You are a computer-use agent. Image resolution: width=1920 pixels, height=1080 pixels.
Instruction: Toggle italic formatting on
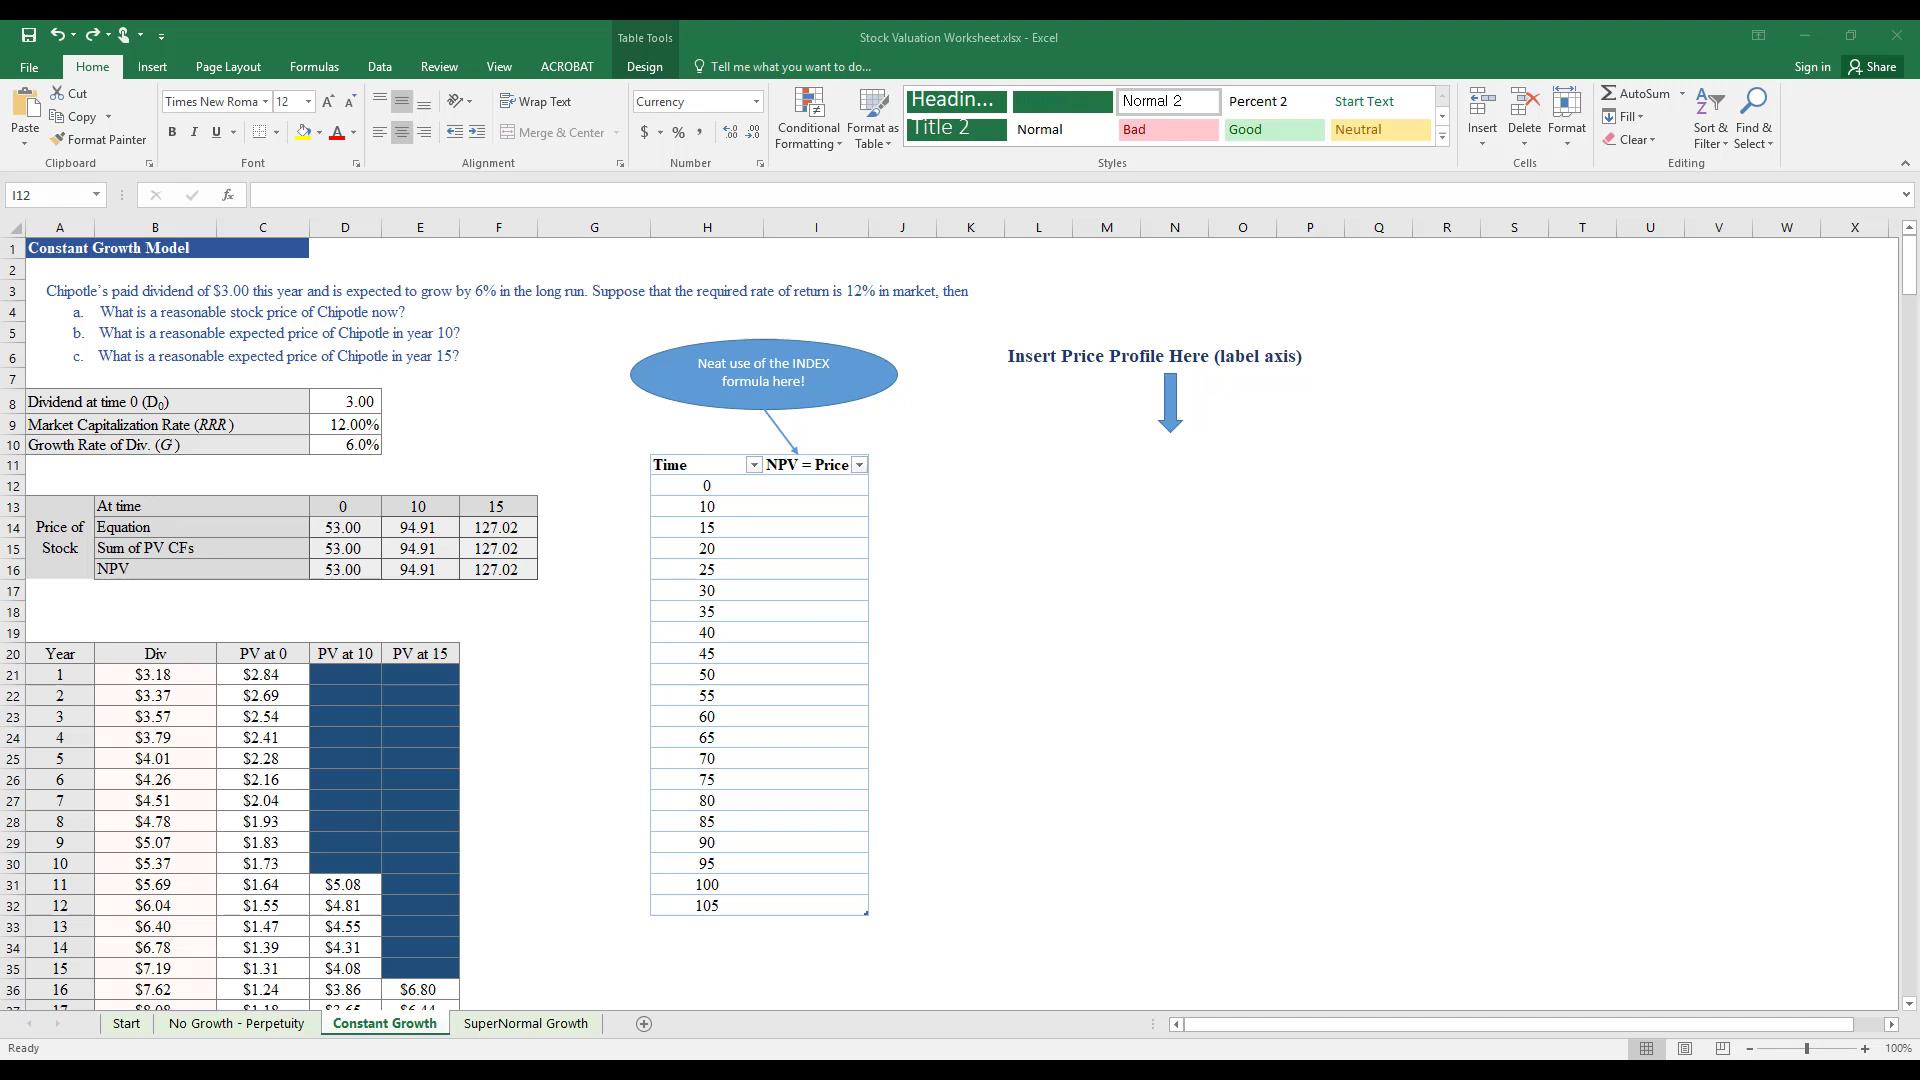(x=194, y=132)
